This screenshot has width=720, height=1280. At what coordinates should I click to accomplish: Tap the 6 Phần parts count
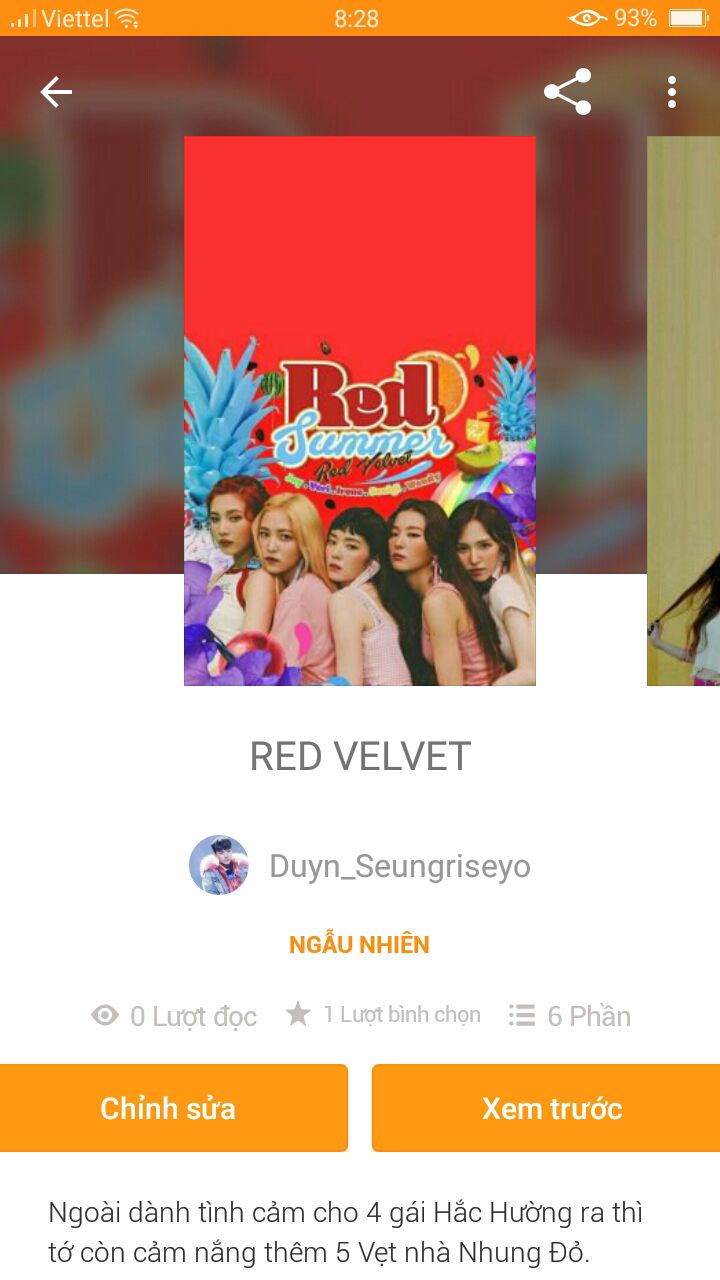(589, 1016)
